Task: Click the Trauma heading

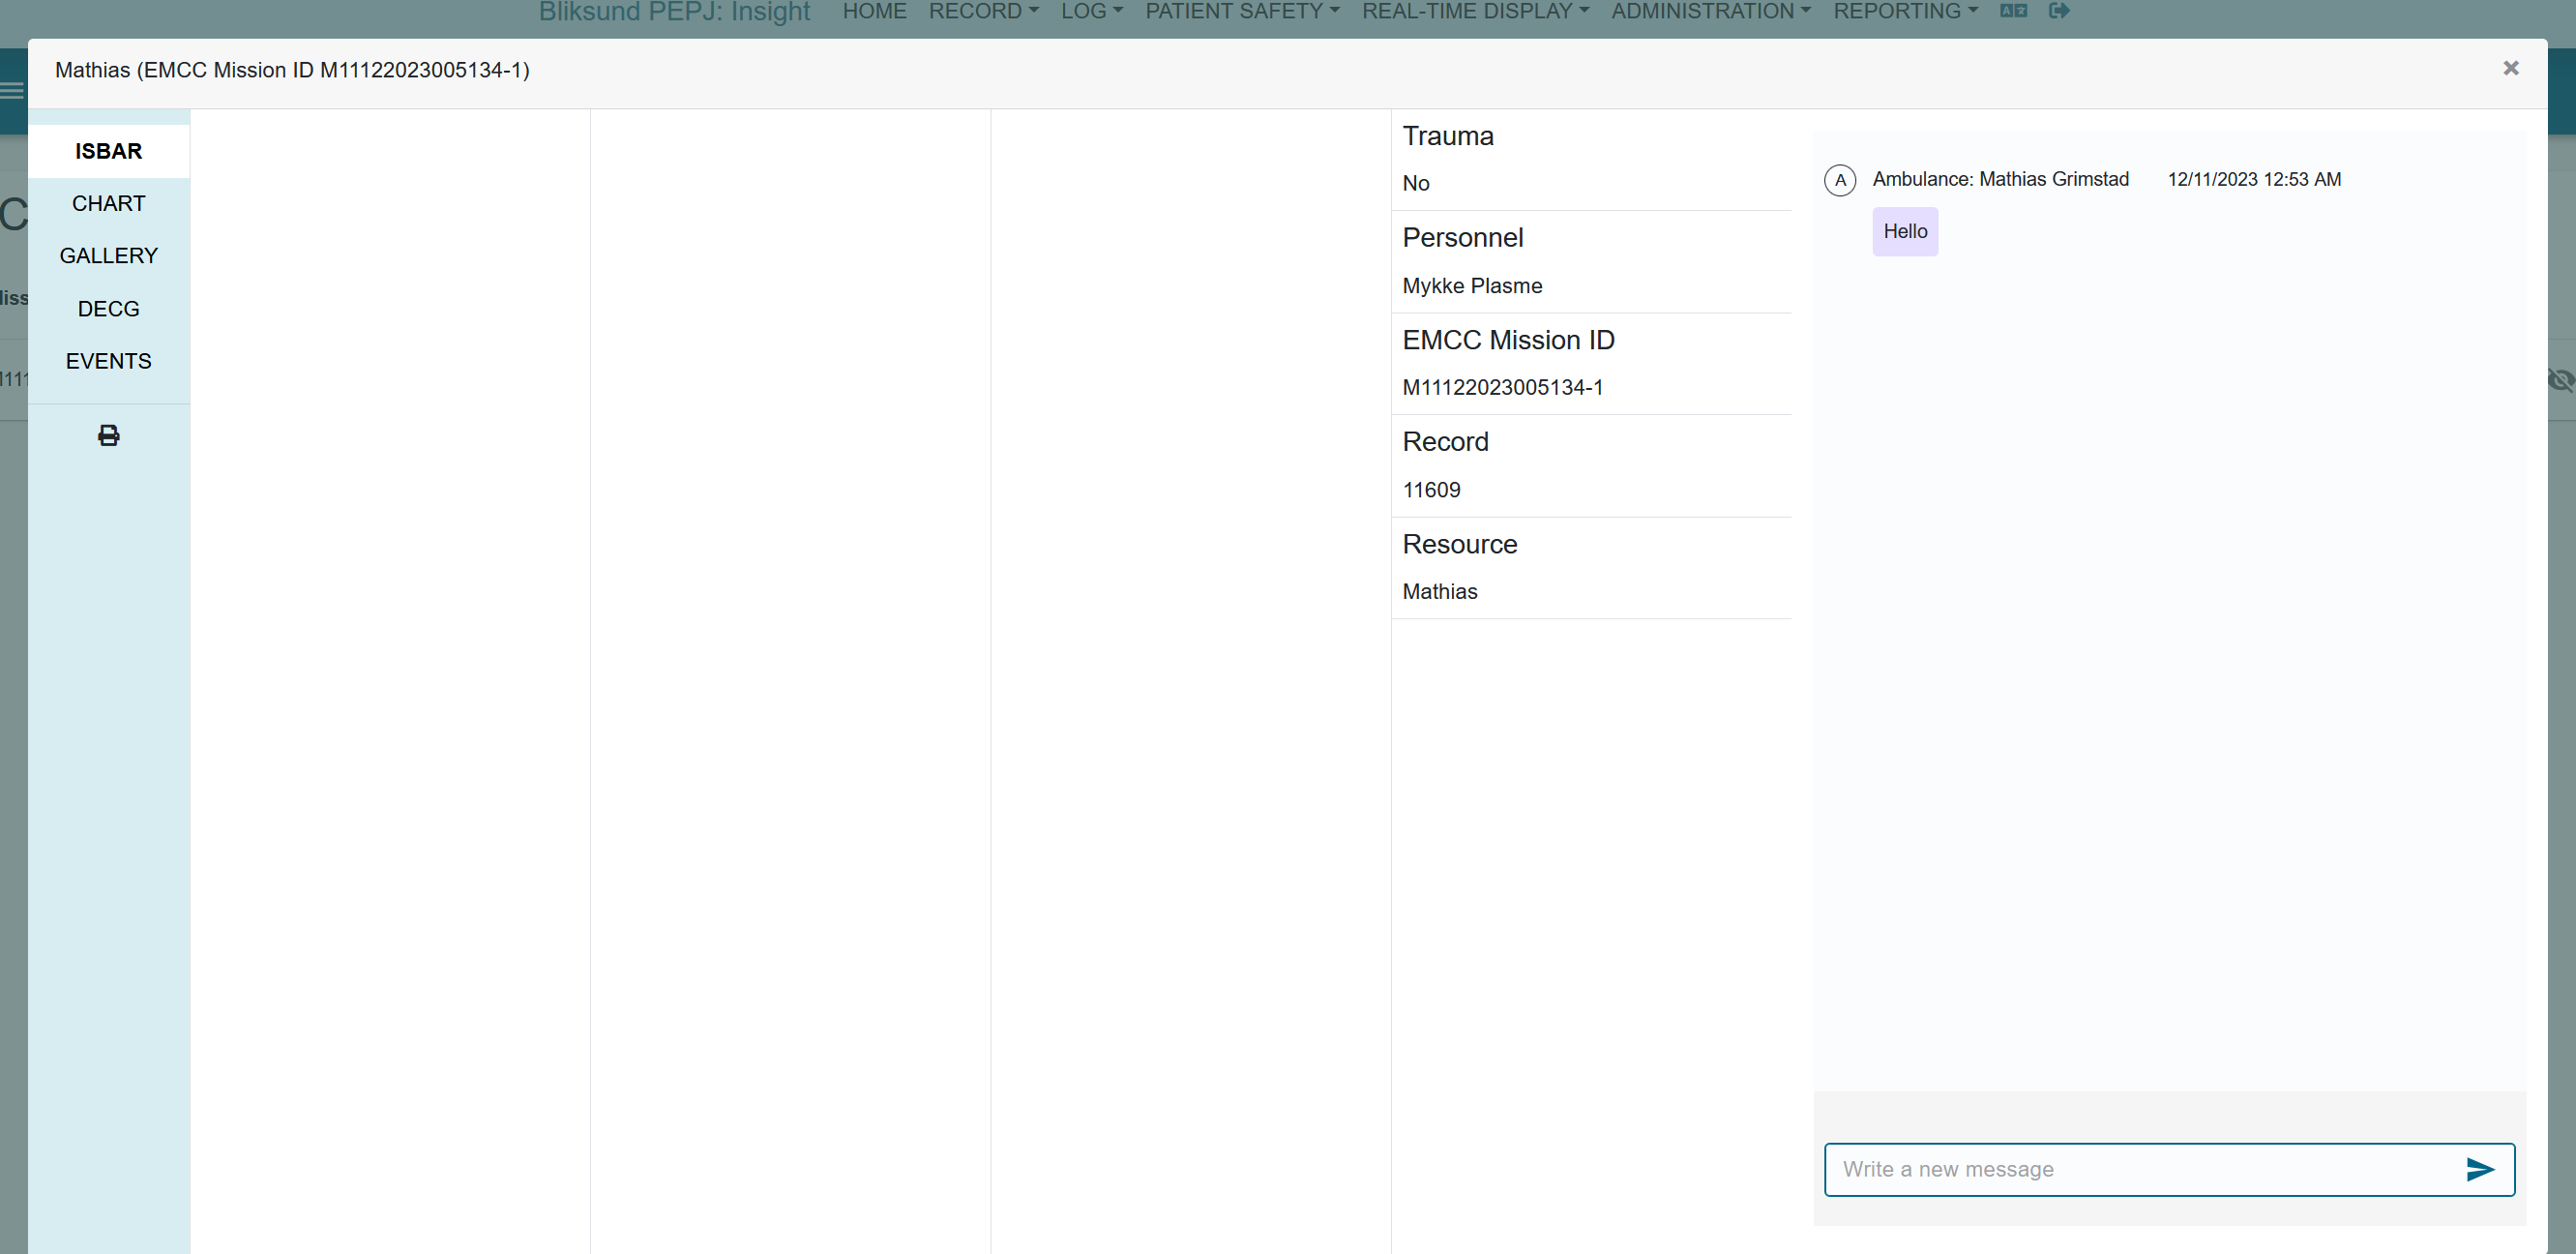Action: point(1447,136)
